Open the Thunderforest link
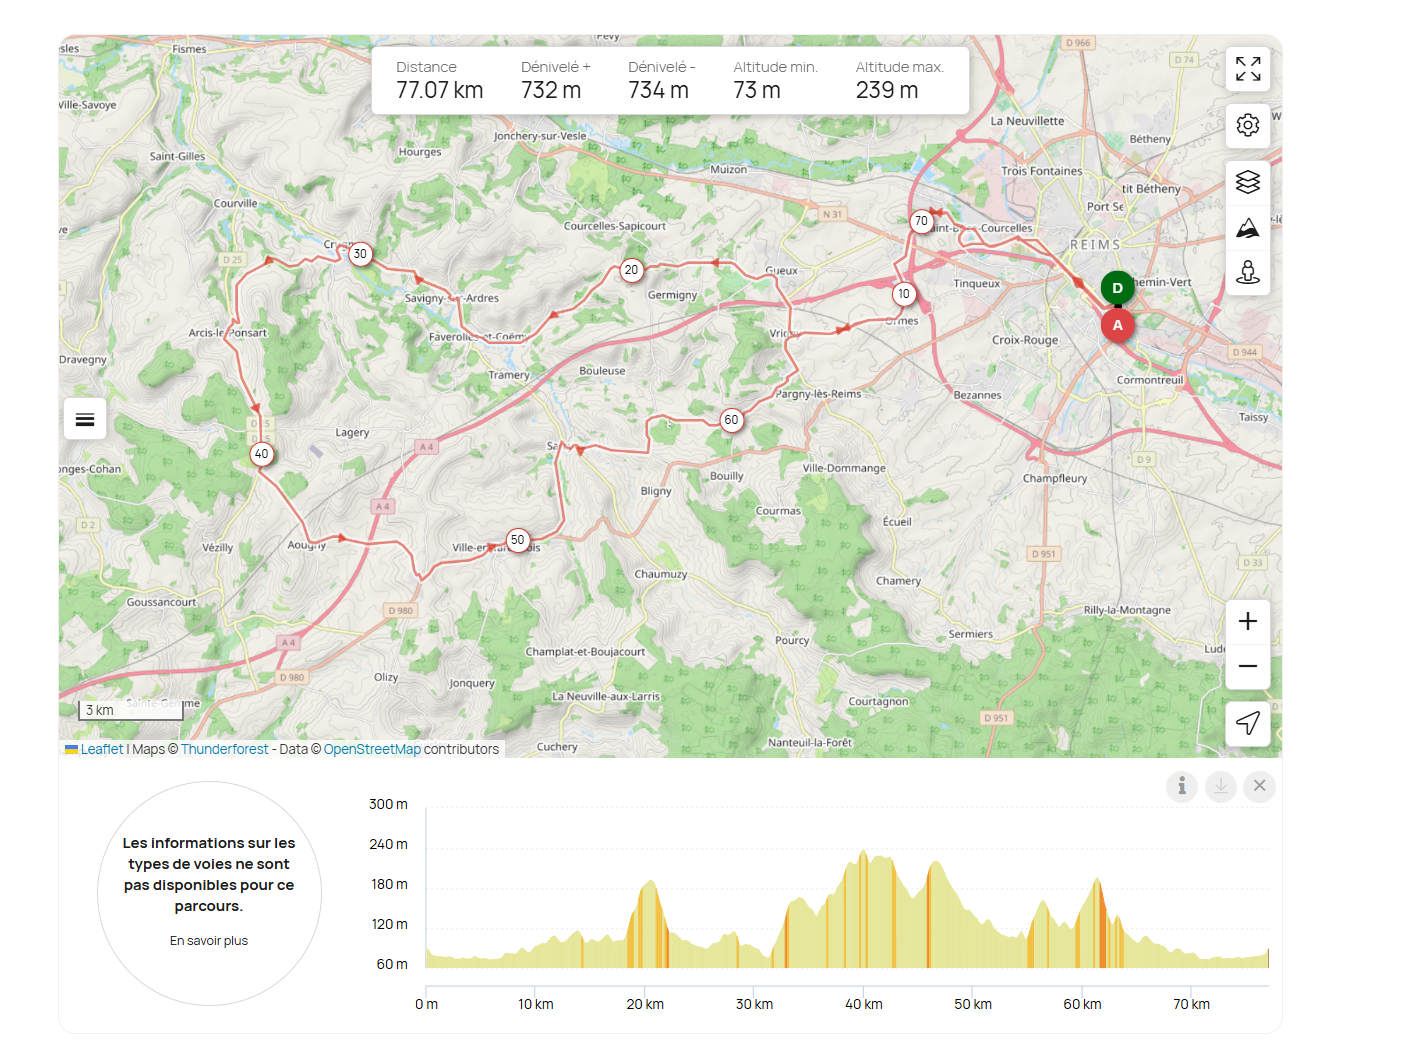Screen dimensions: 1409x1055 224,749
